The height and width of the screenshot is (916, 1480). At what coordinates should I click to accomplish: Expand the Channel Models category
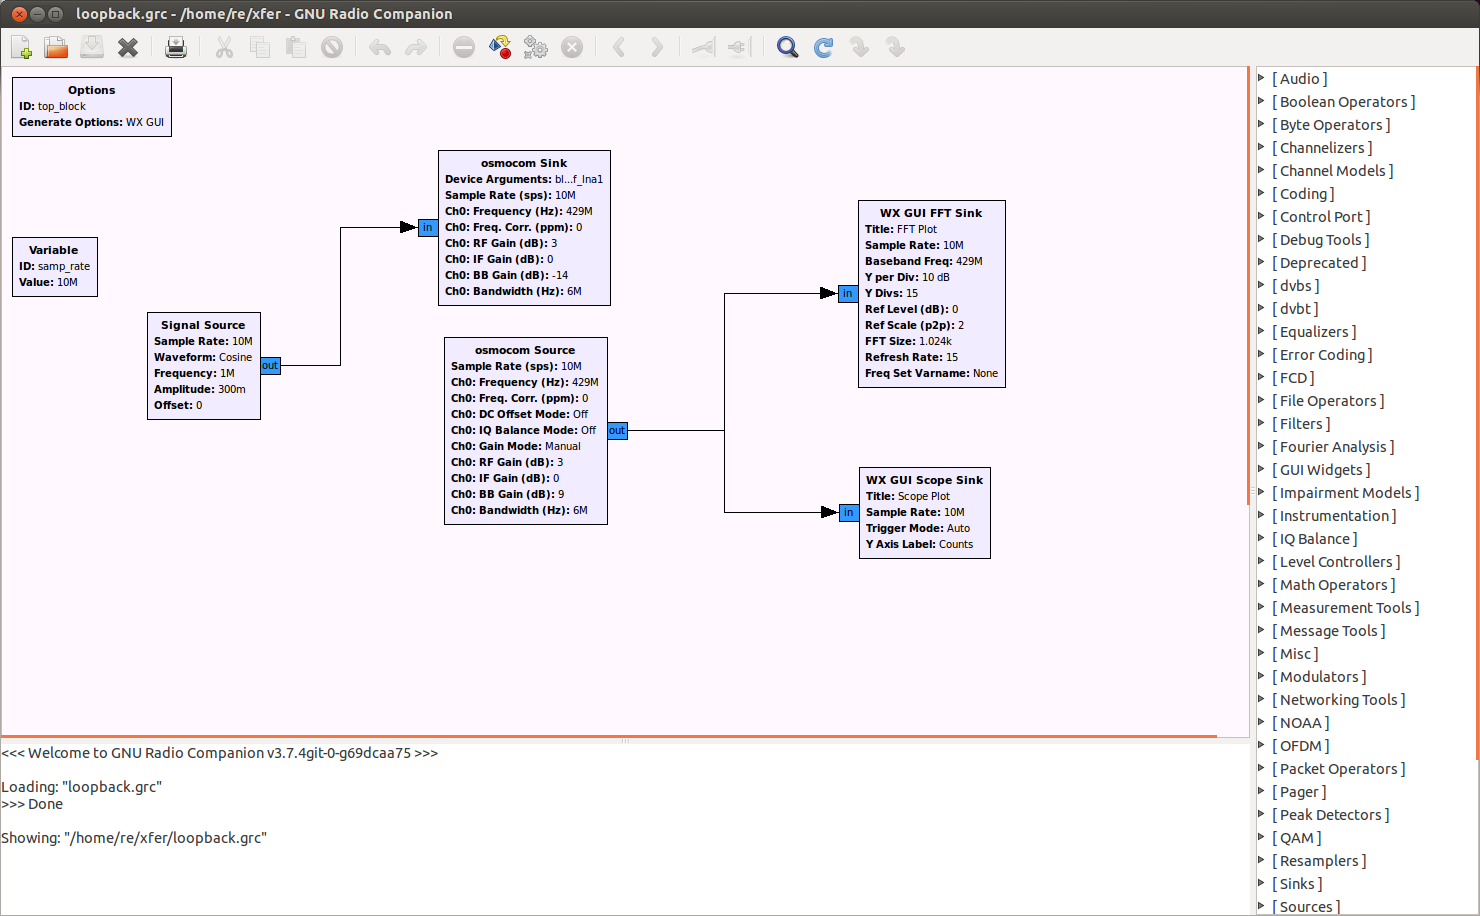tap(1261, 170)
